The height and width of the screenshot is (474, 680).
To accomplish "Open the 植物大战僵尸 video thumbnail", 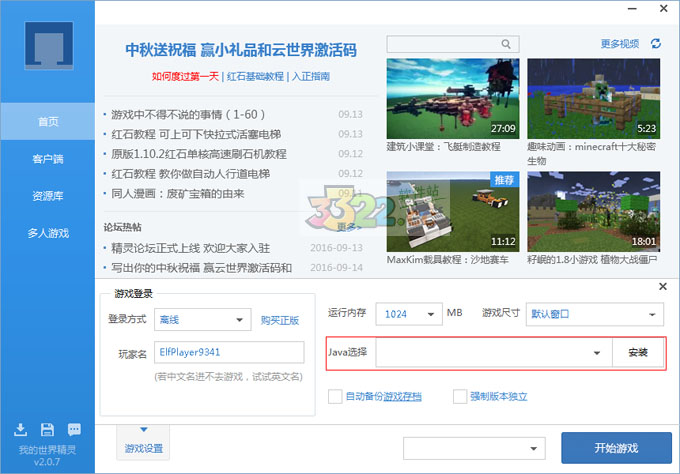I will pos(594,212).
